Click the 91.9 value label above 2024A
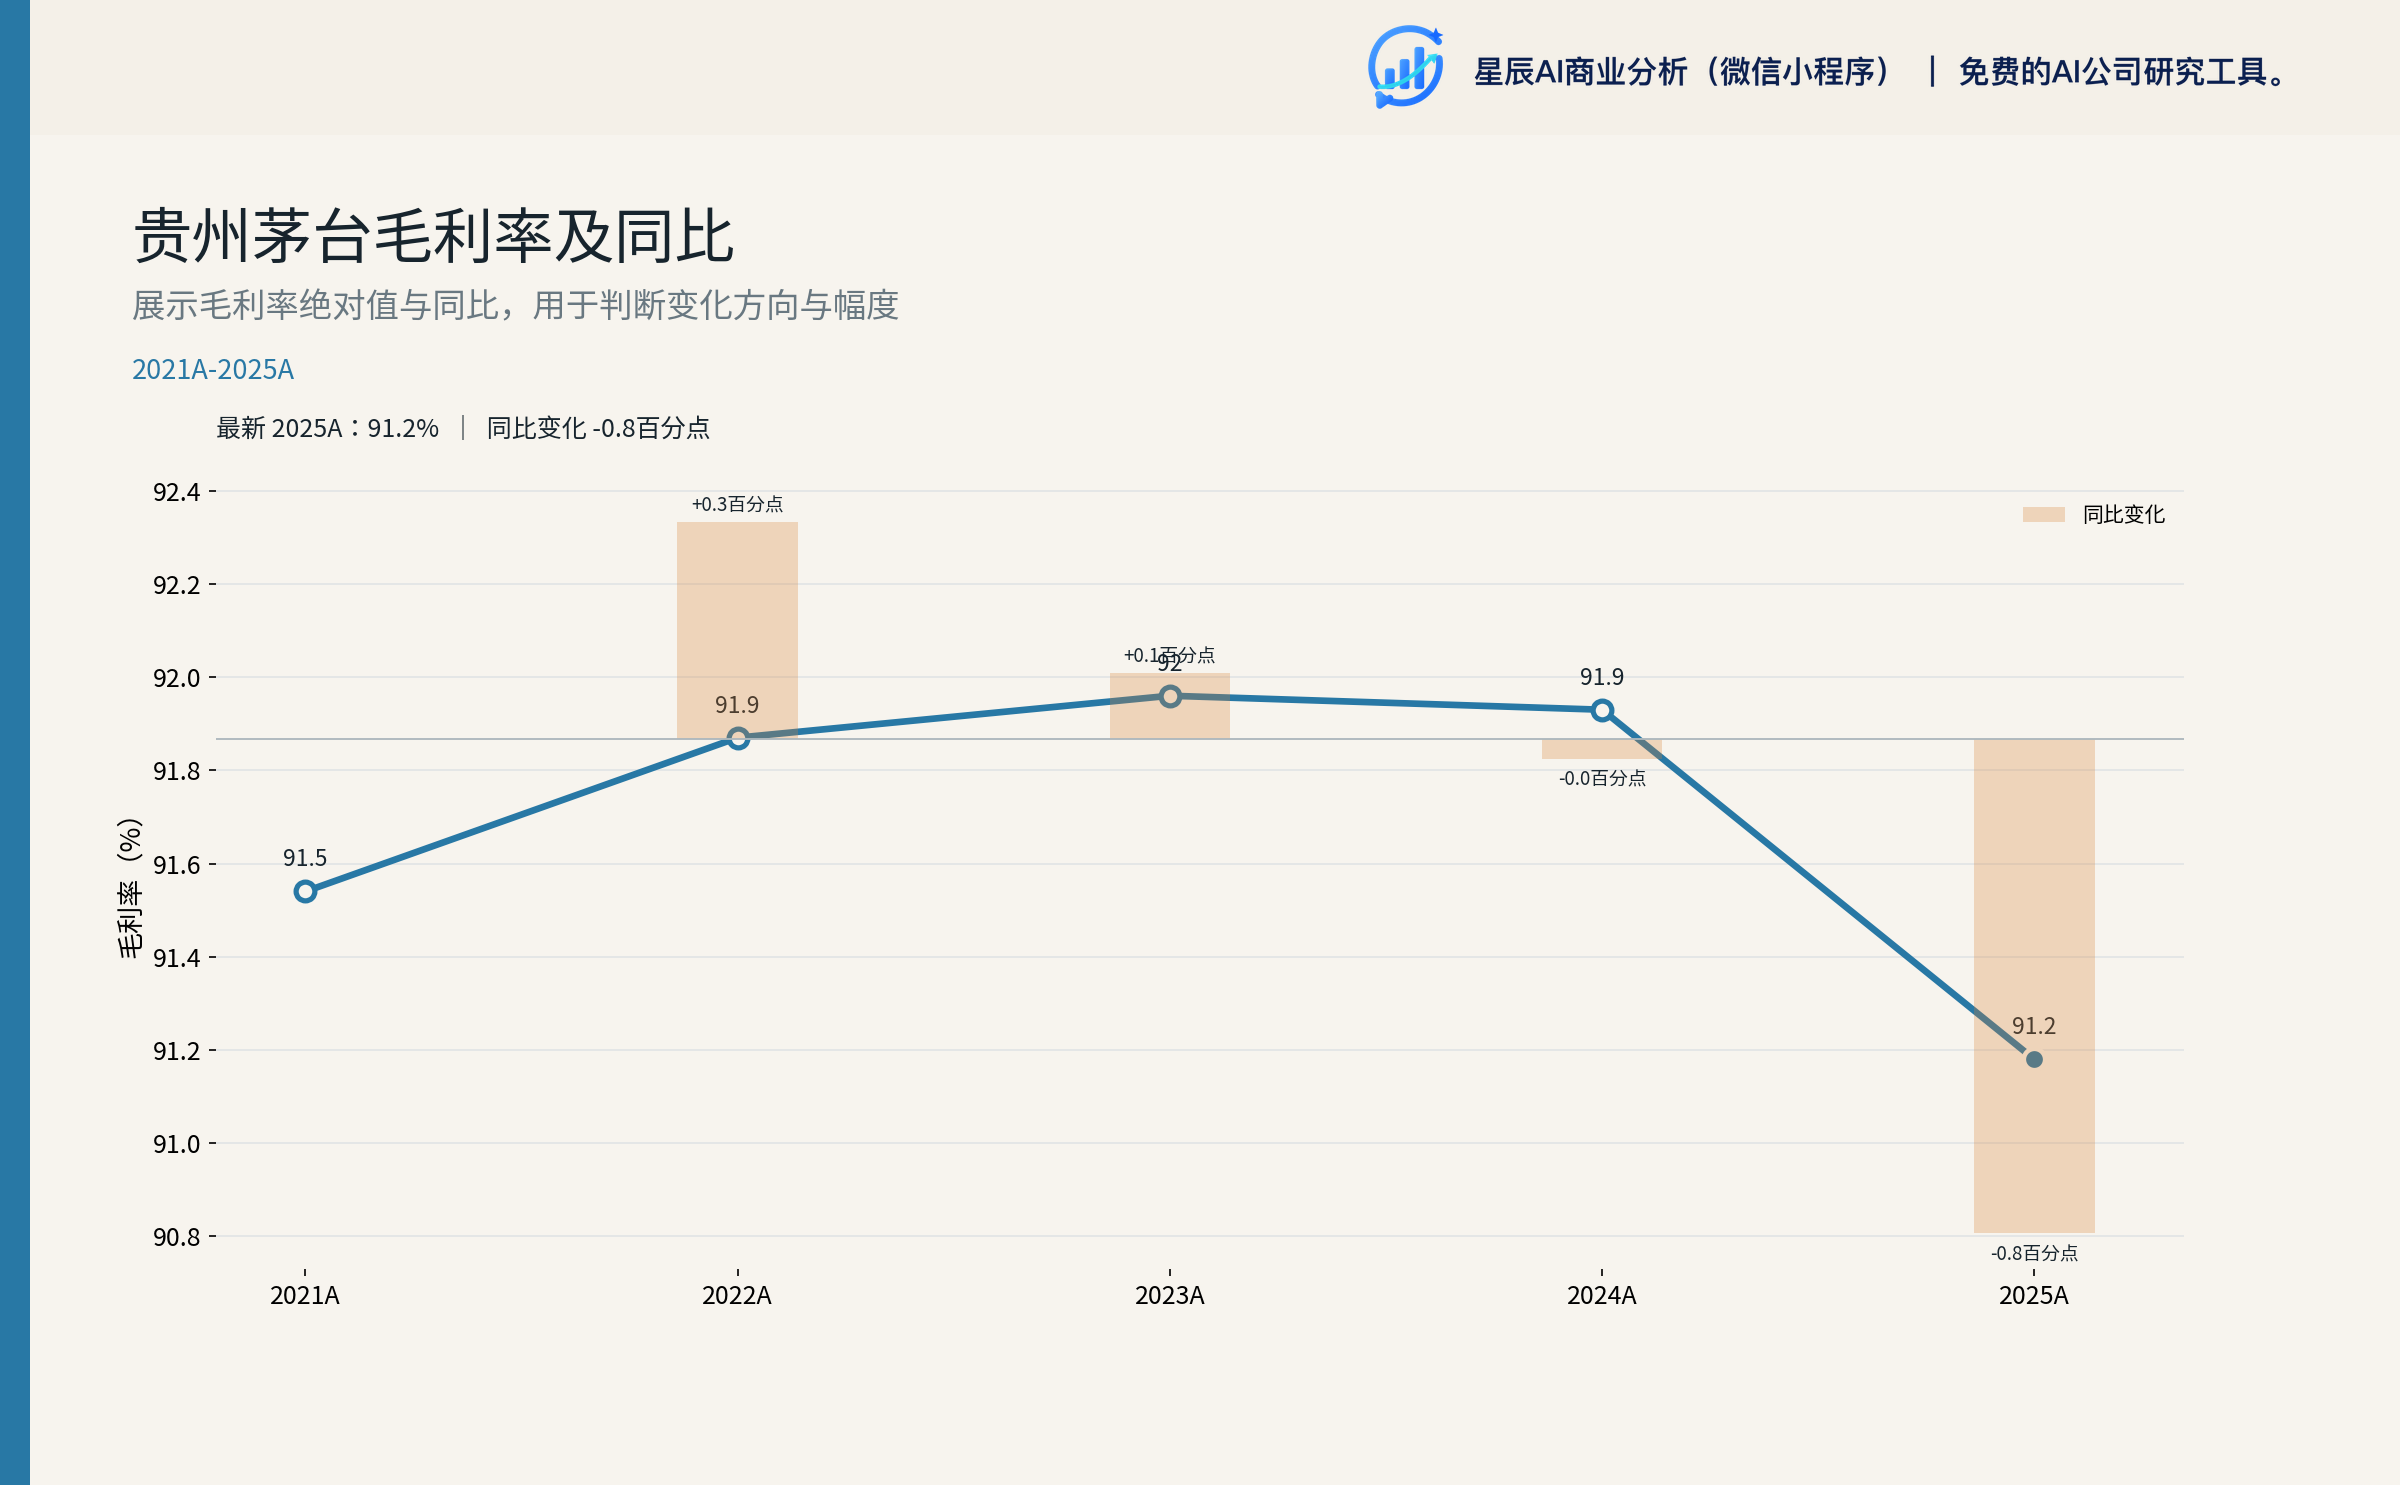 [1602, 677]
